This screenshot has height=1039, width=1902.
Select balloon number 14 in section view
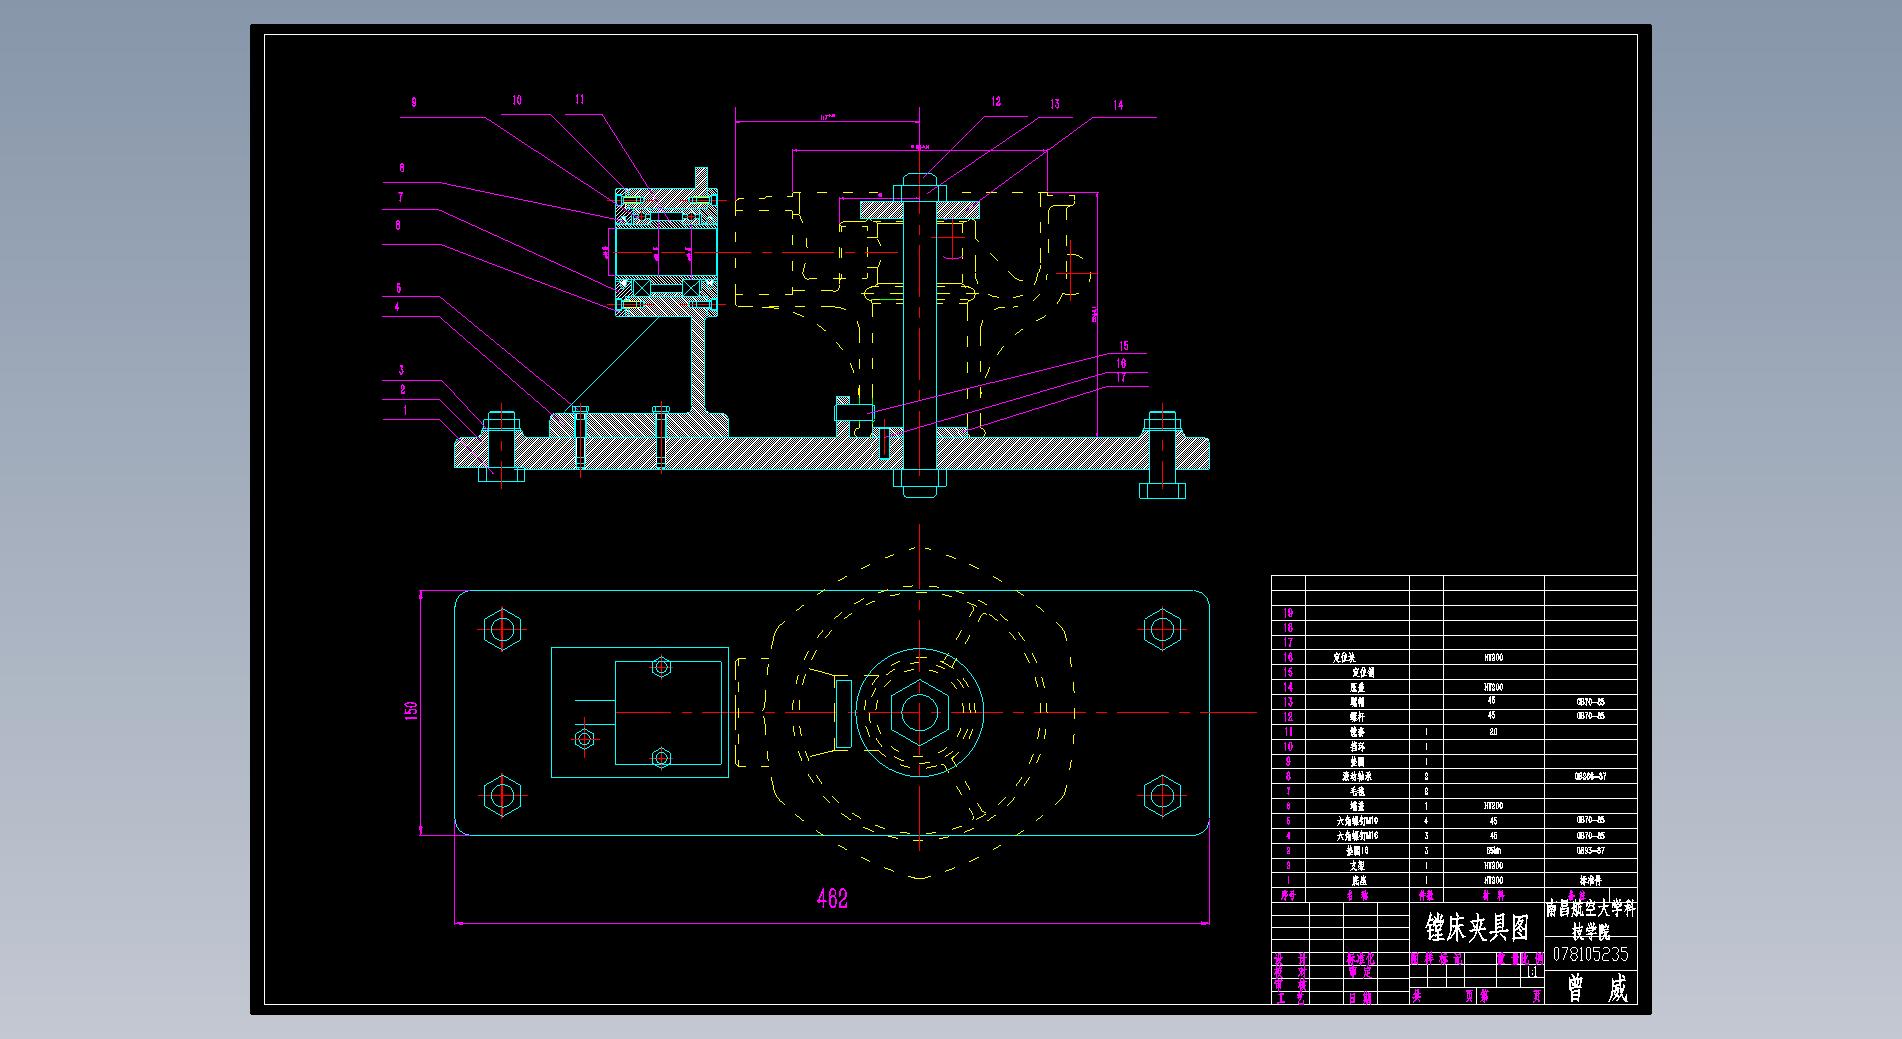coord(1117,104)
